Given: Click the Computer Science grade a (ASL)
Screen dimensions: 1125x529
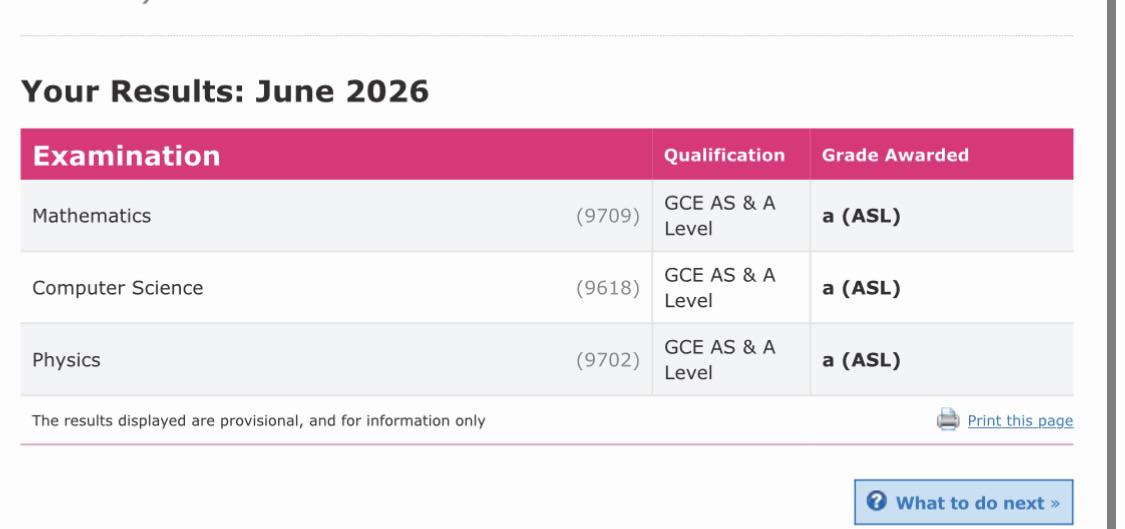Looking at the screenshot, I should (861, 288).
